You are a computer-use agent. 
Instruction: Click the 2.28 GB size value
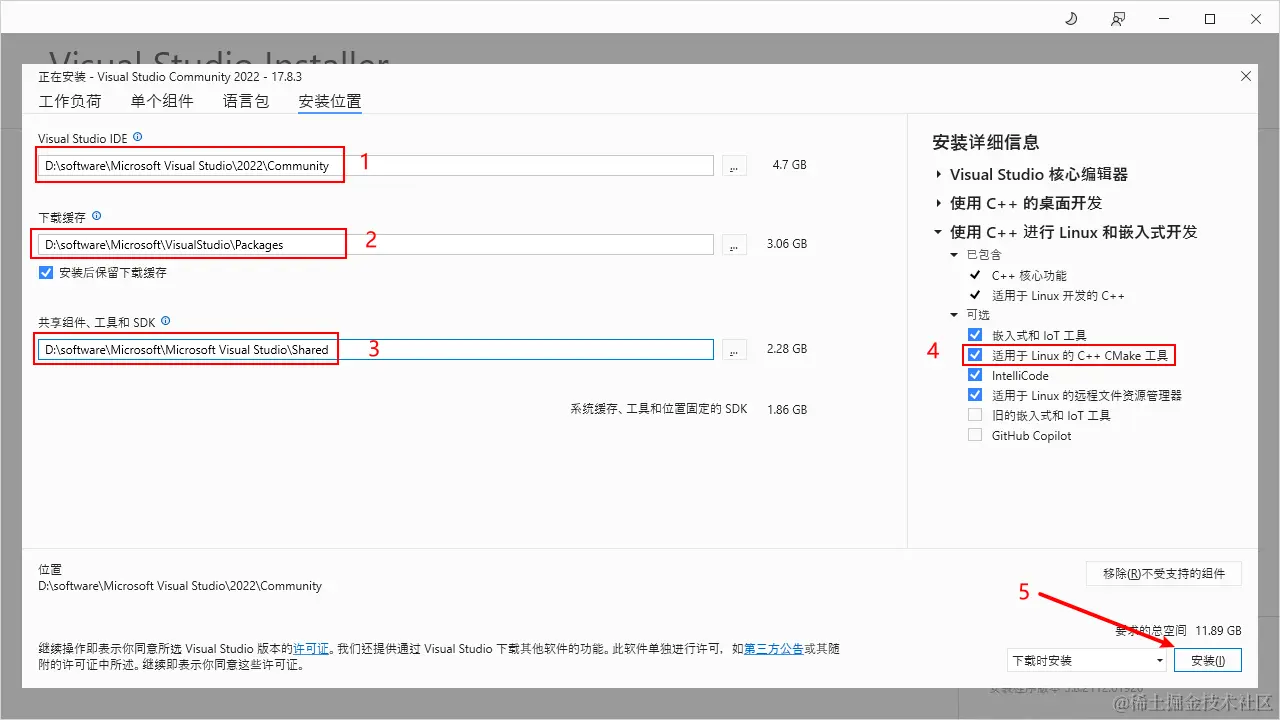(x=787, y=349)
